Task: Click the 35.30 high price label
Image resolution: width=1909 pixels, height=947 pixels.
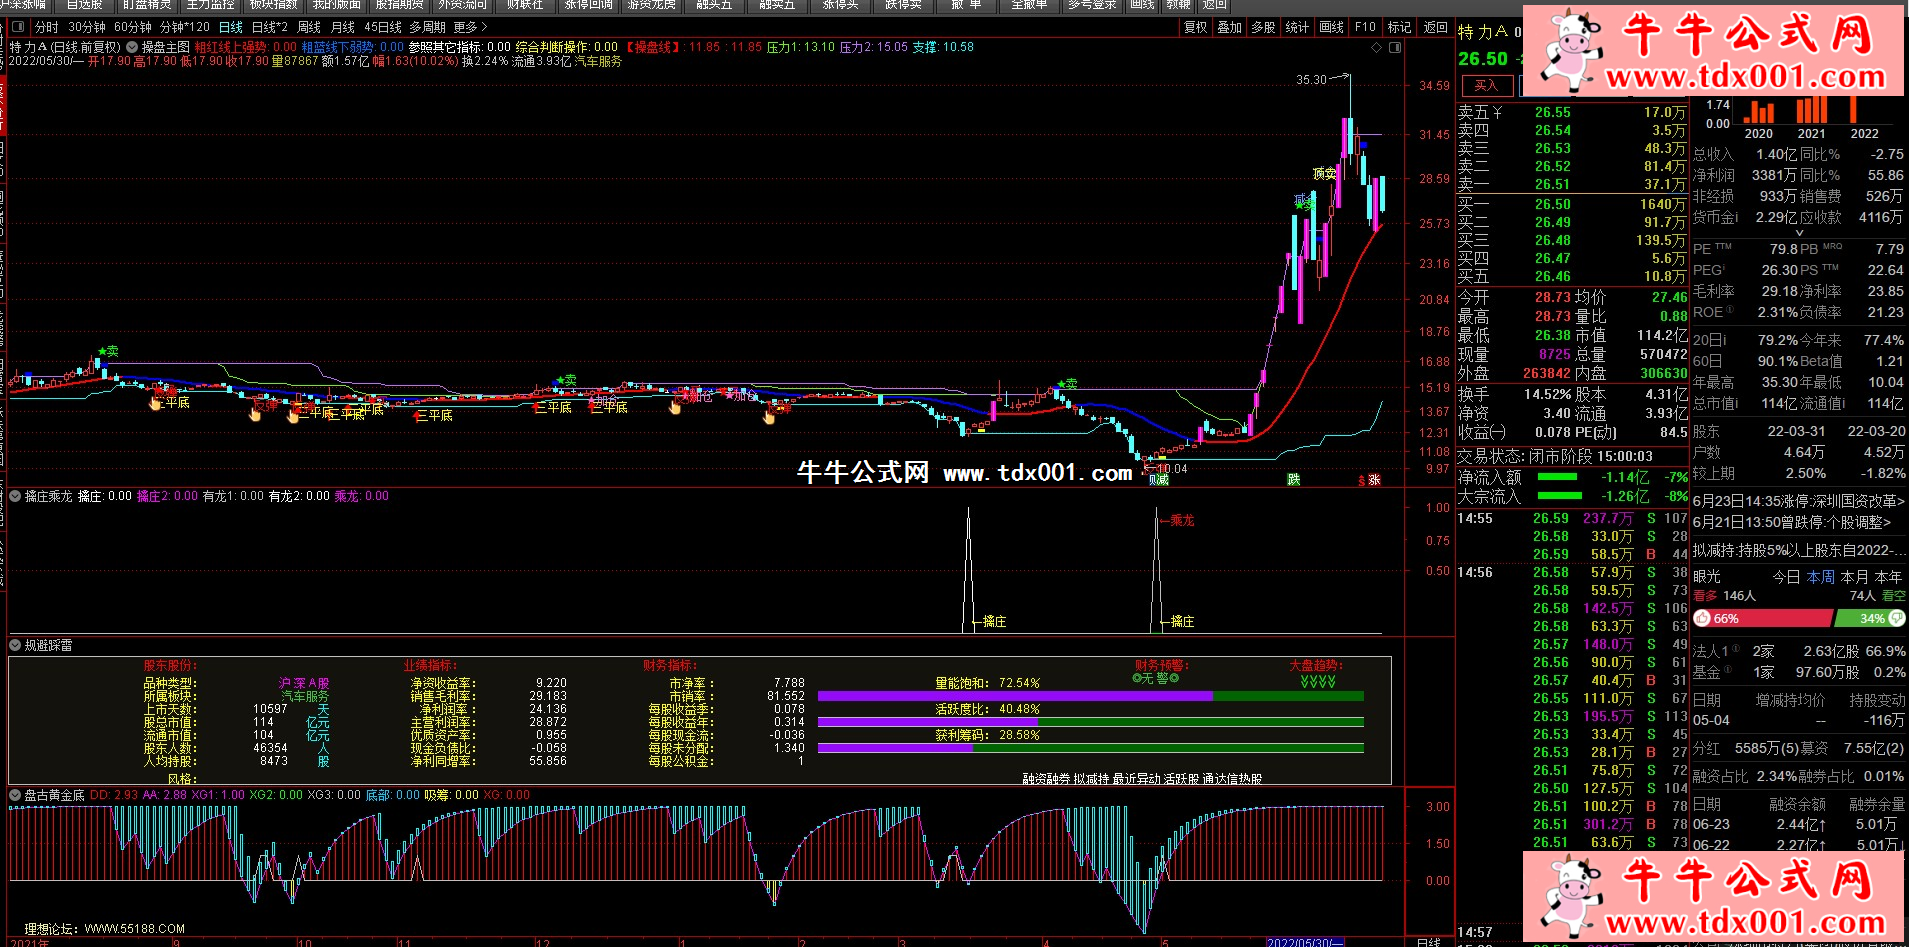Action: tap(1311, 80)
